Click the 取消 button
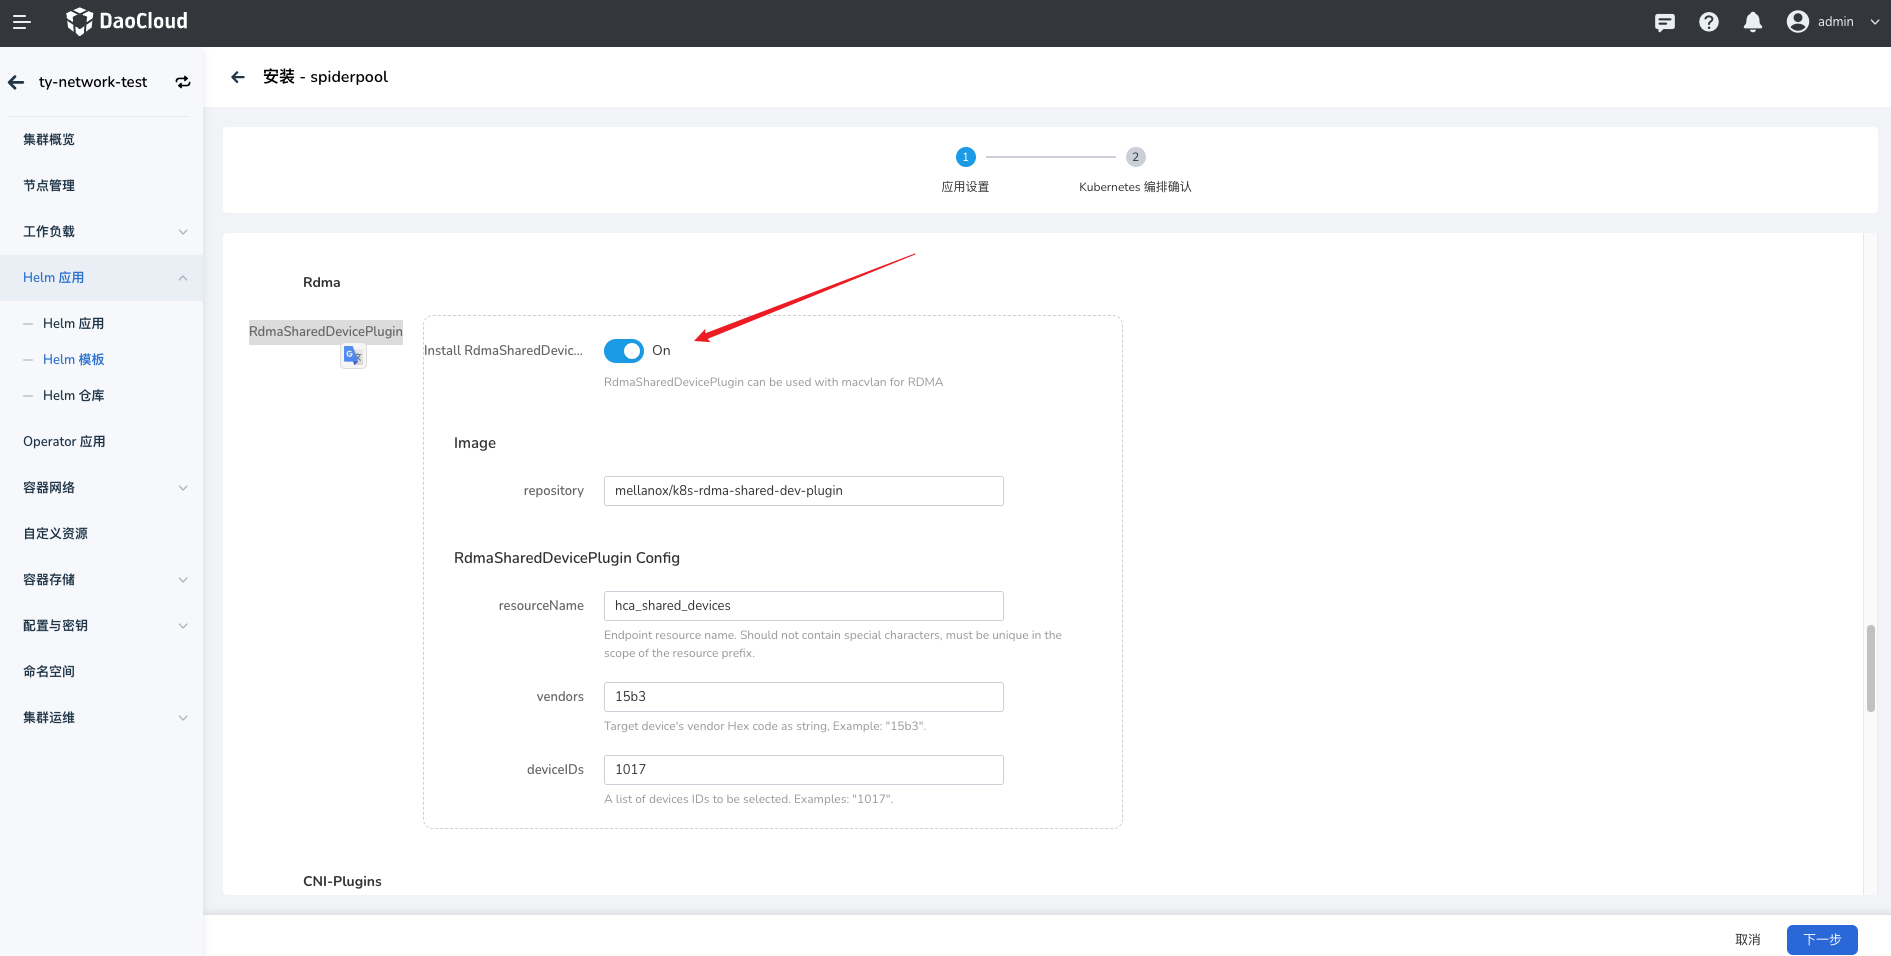1891x956 pixels. click(x=1747, y=940)
